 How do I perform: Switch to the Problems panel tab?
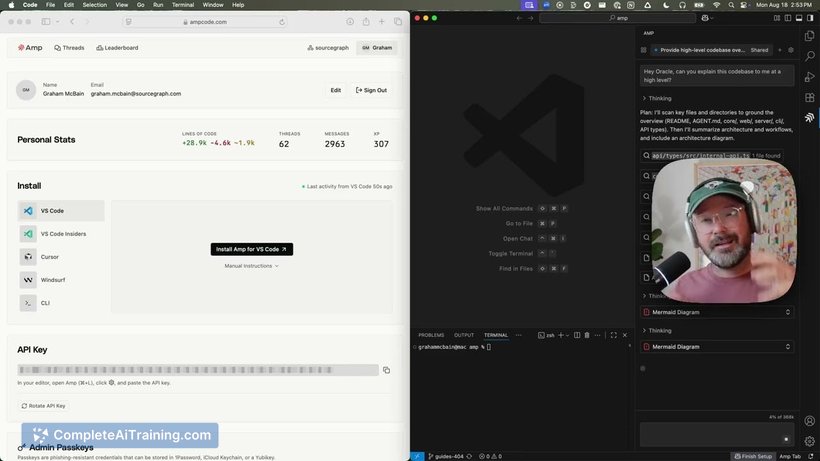(431, 335)
